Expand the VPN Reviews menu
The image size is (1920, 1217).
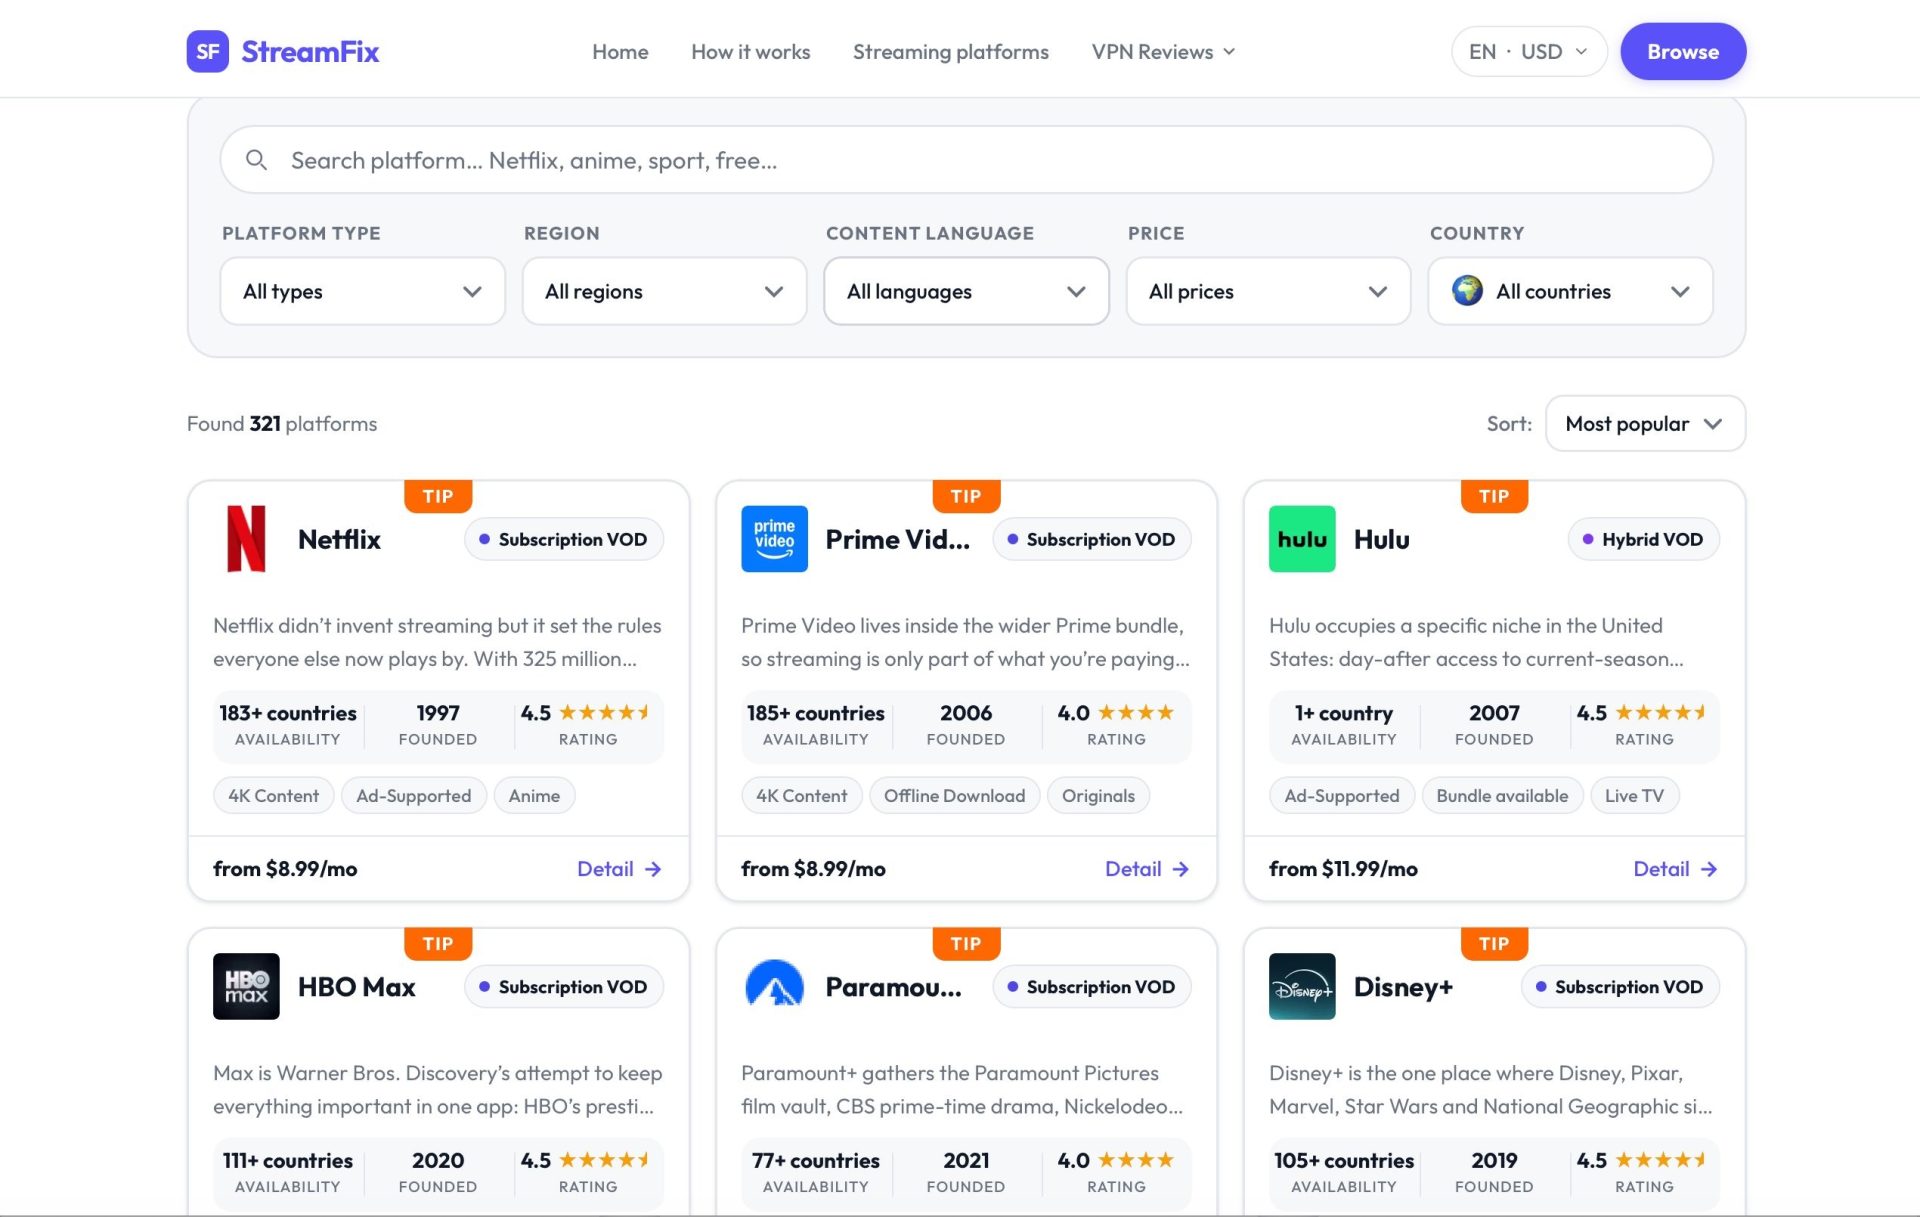point(1163,51)
